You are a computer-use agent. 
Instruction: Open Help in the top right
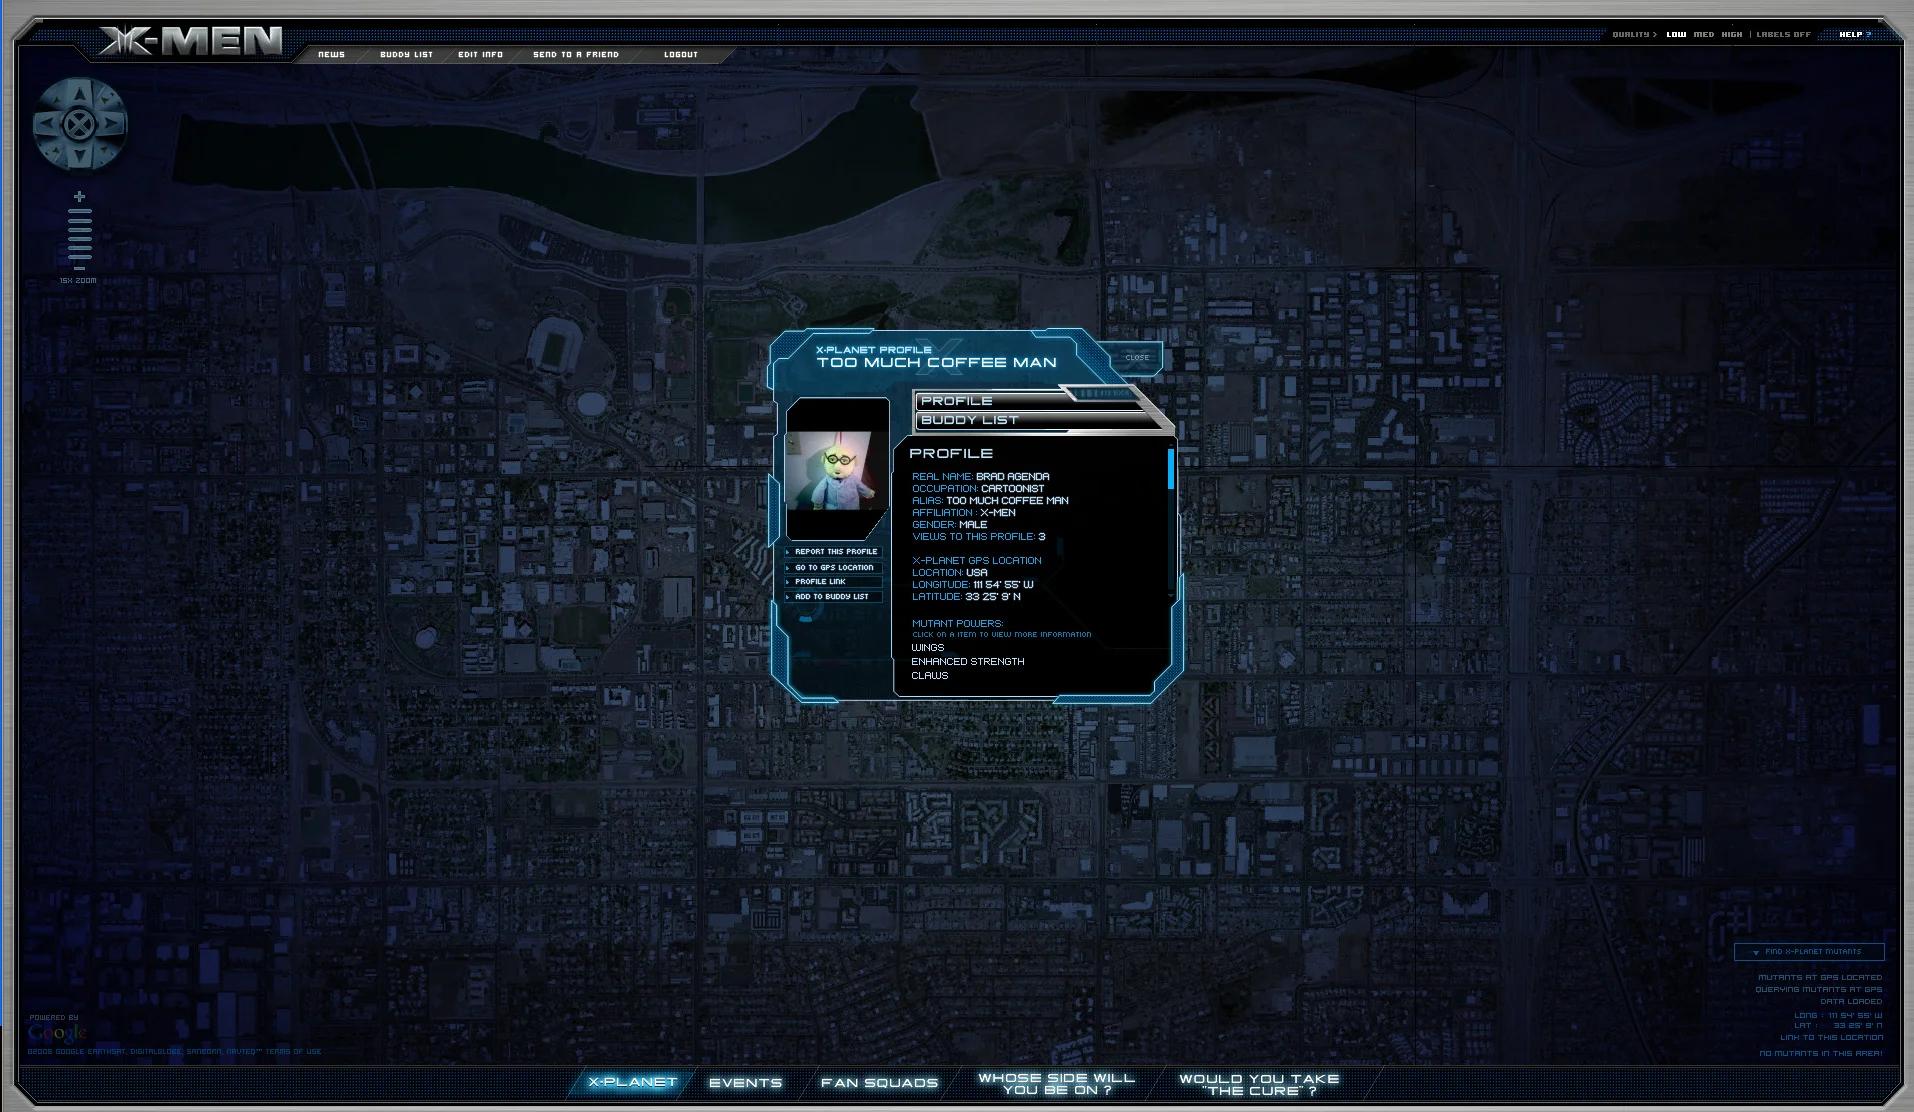[x=1855, y=34]
